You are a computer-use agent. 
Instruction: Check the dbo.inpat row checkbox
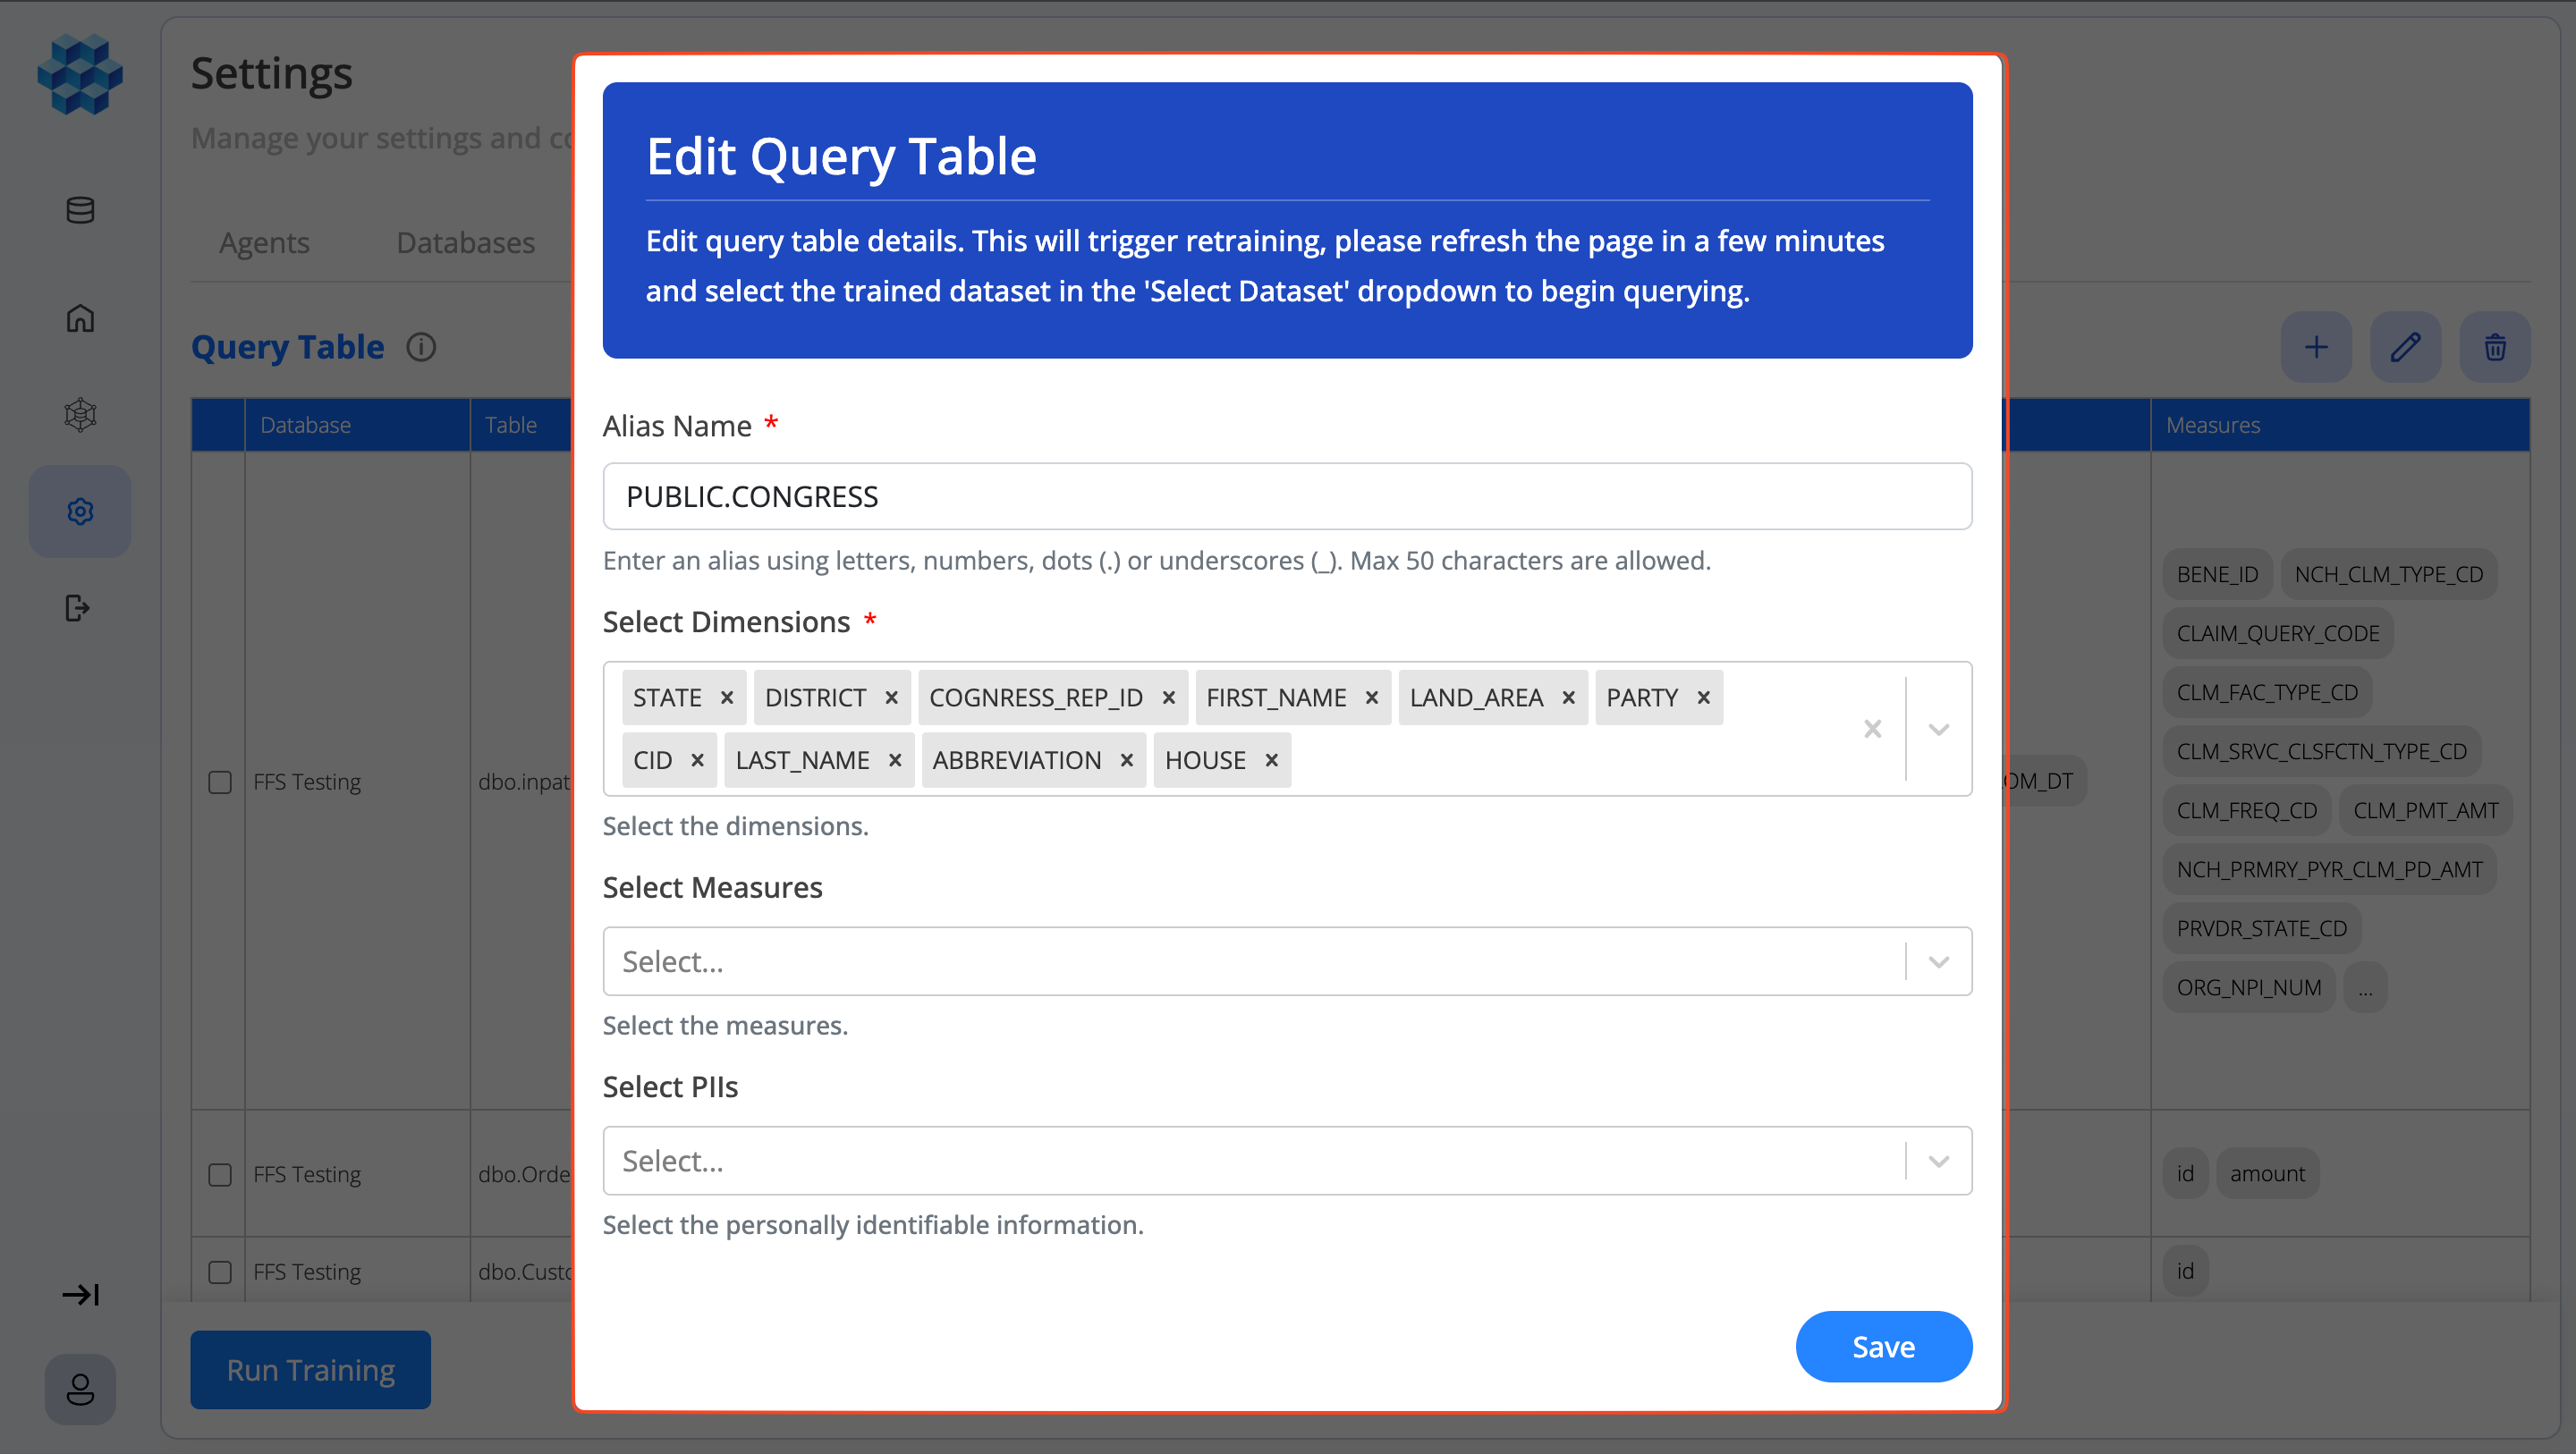click(220, 782)
